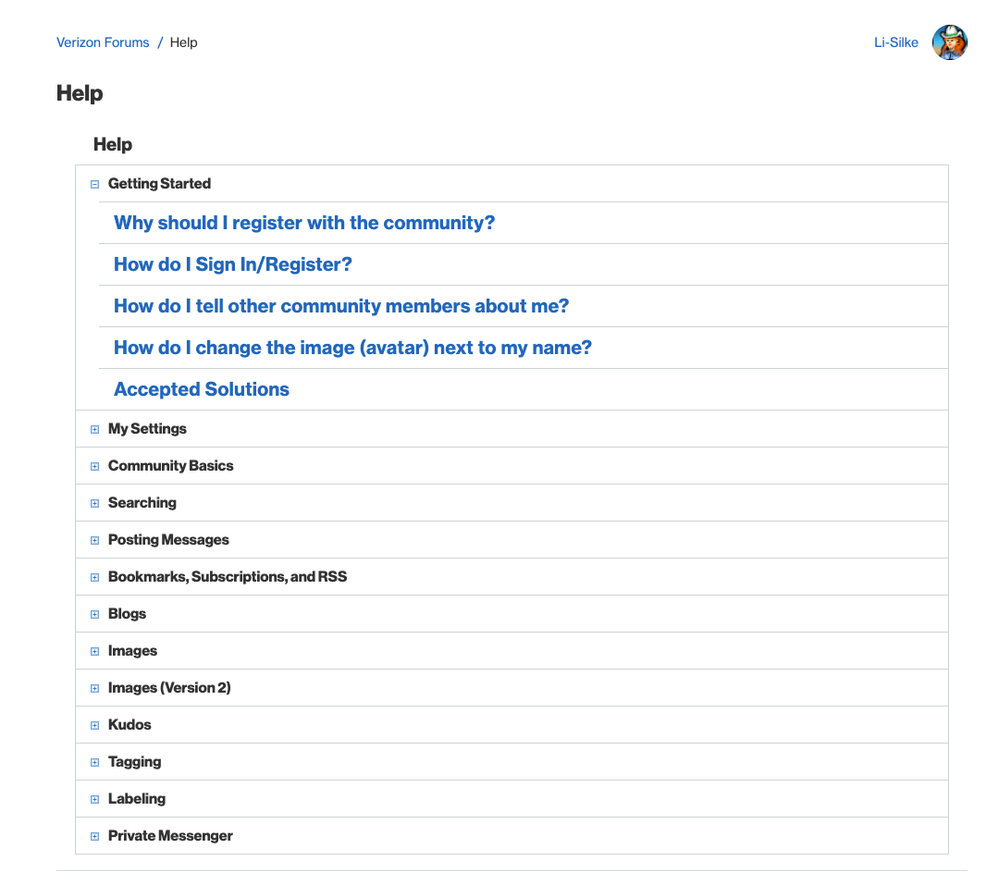Open Li-Silke's avatar image
This screenshot has height=871, width=999.
tap(949, 42)
